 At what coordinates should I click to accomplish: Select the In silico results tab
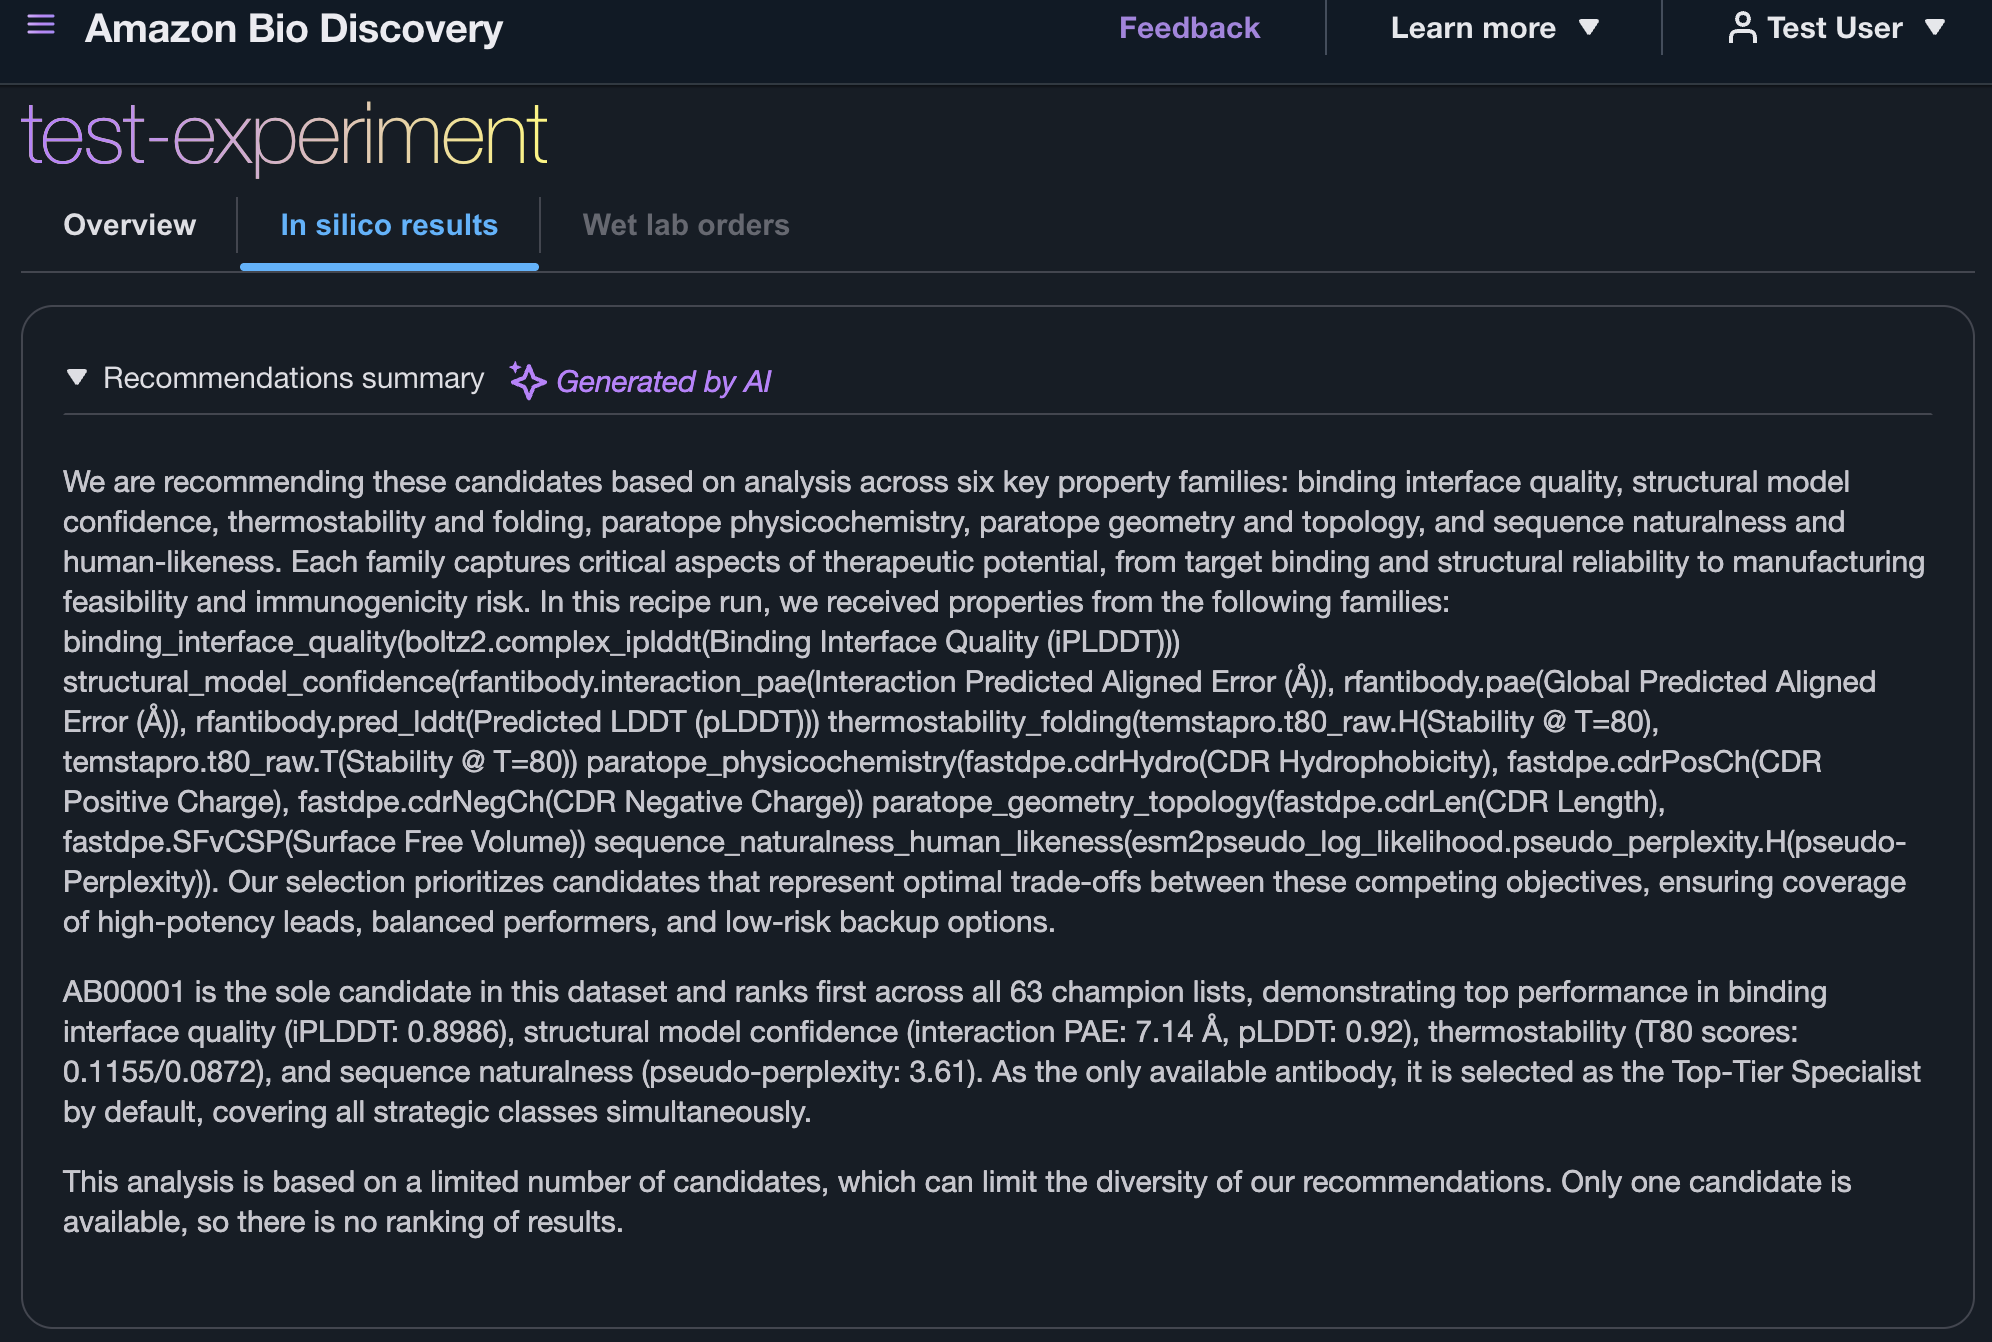(x=389, y=225)
